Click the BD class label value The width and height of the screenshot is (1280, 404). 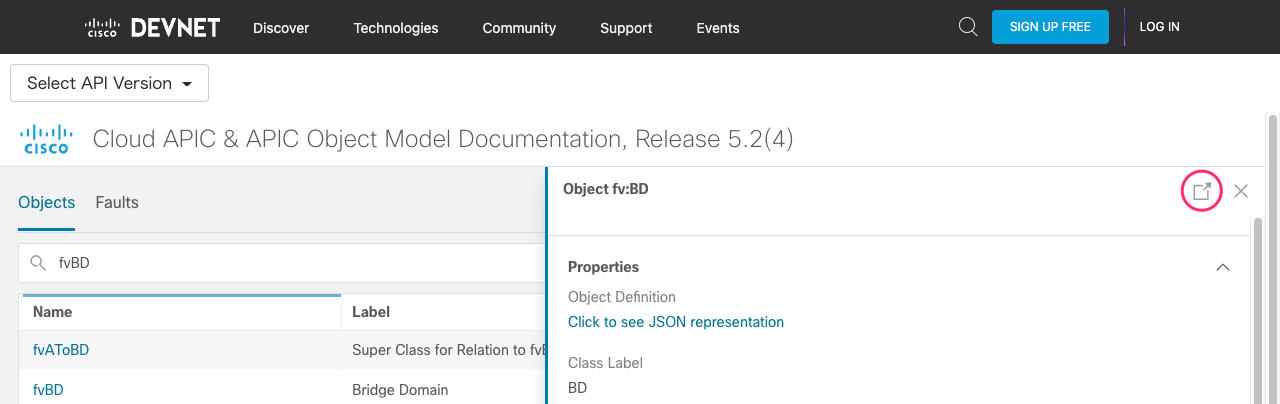pos(578,388)
